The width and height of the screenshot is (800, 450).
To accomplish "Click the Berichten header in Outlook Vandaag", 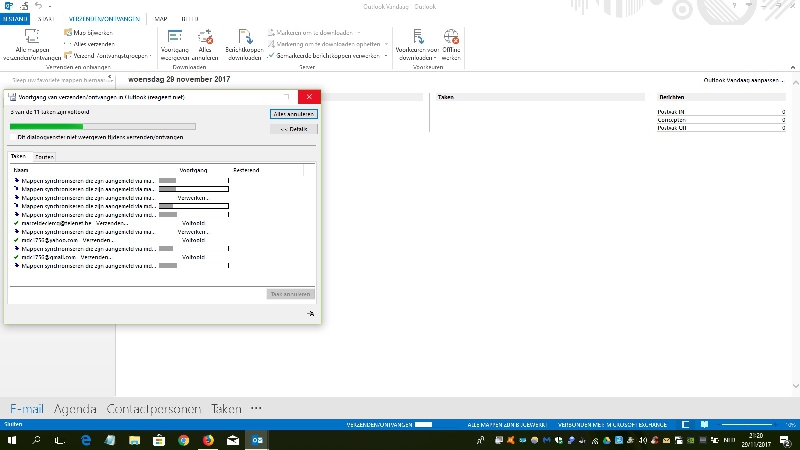I will 671,97.
